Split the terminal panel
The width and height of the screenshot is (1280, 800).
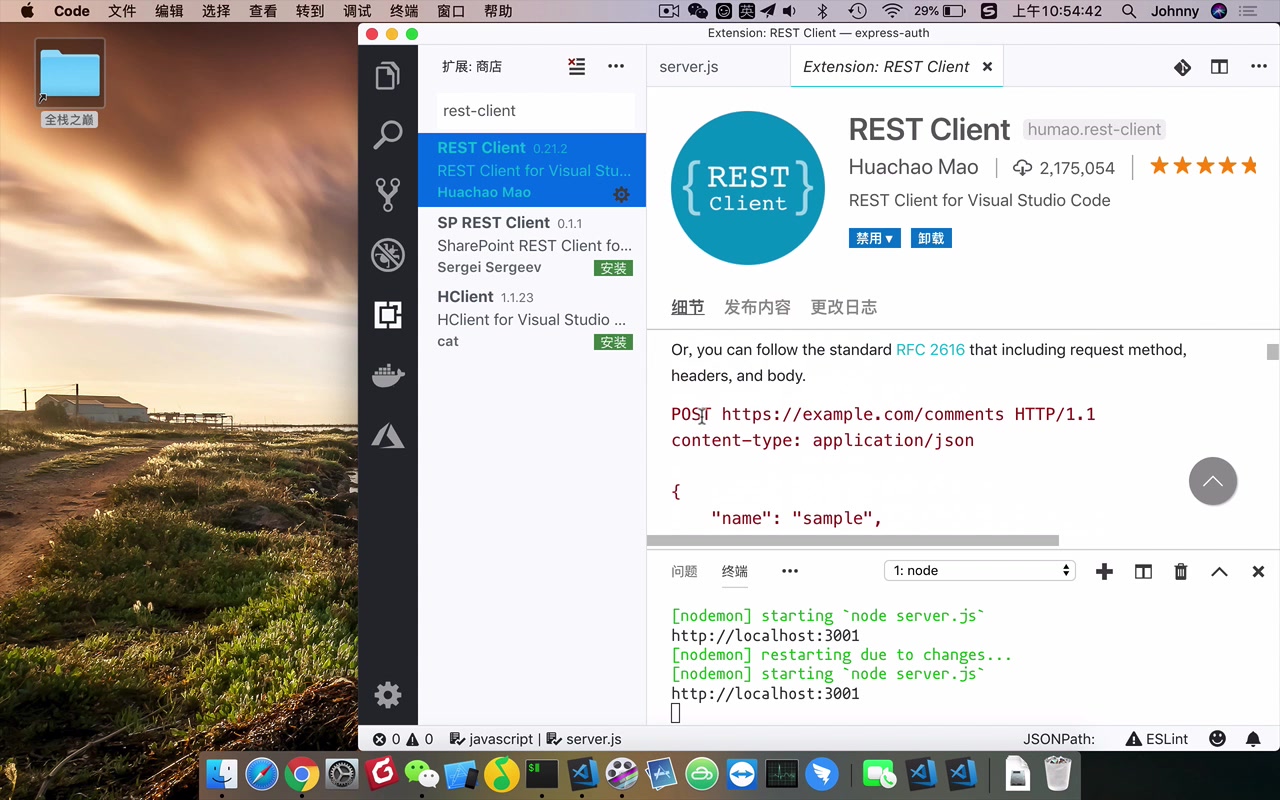(1143, 571)
